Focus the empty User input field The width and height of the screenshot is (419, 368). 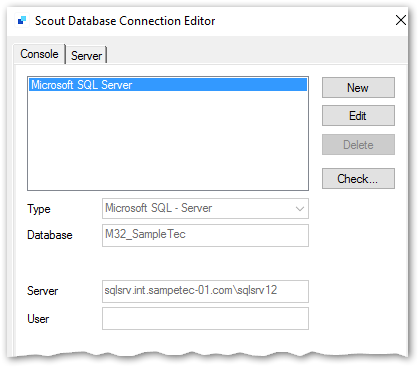coord(205,319)
